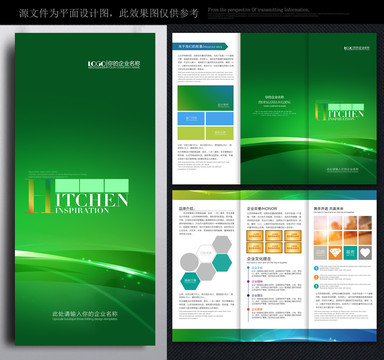
Task: Click the white heart icon tile
Action: [365, 253]
